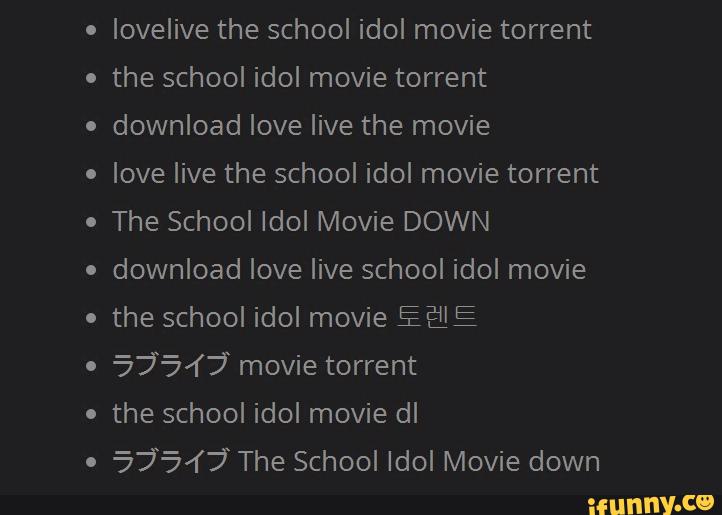Click the word DOWN in capital letters

(446, 222)
